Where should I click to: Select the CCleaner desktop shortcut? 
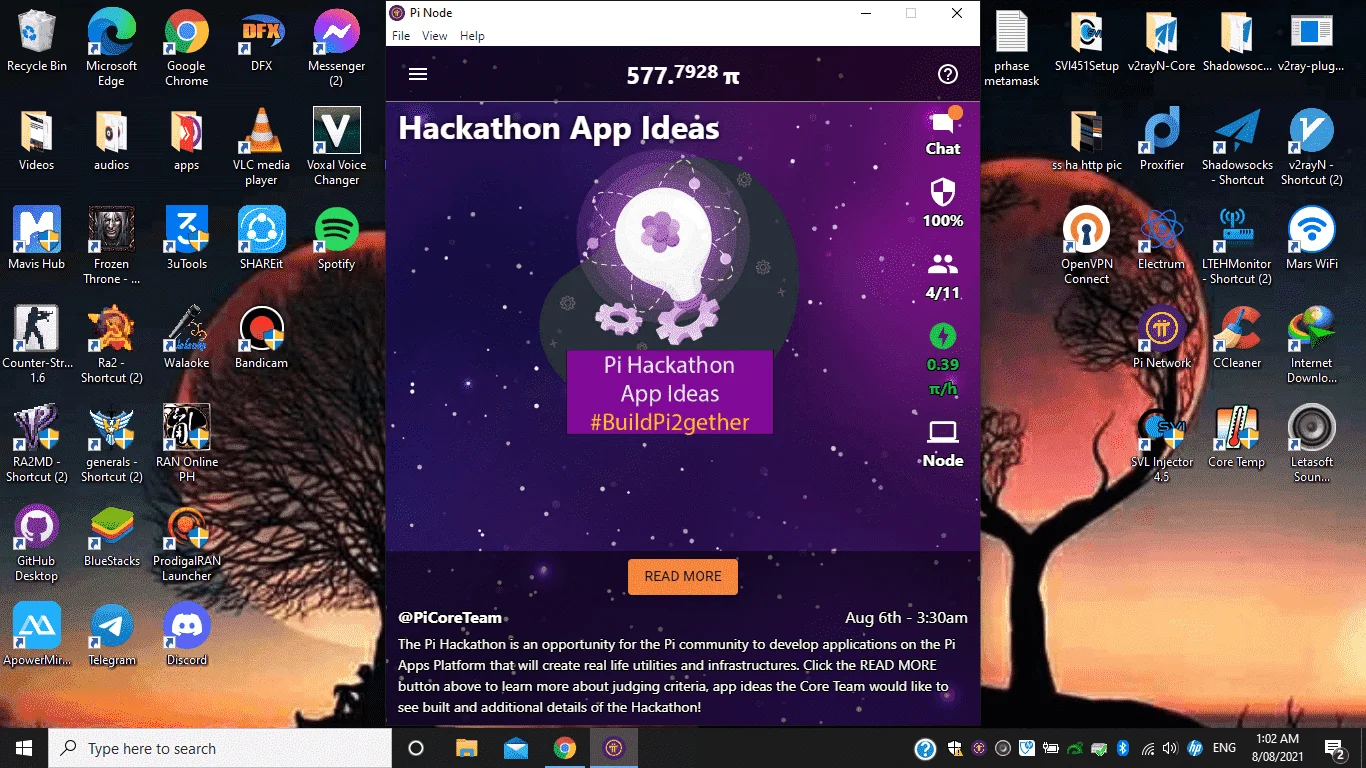[1237, 338]
